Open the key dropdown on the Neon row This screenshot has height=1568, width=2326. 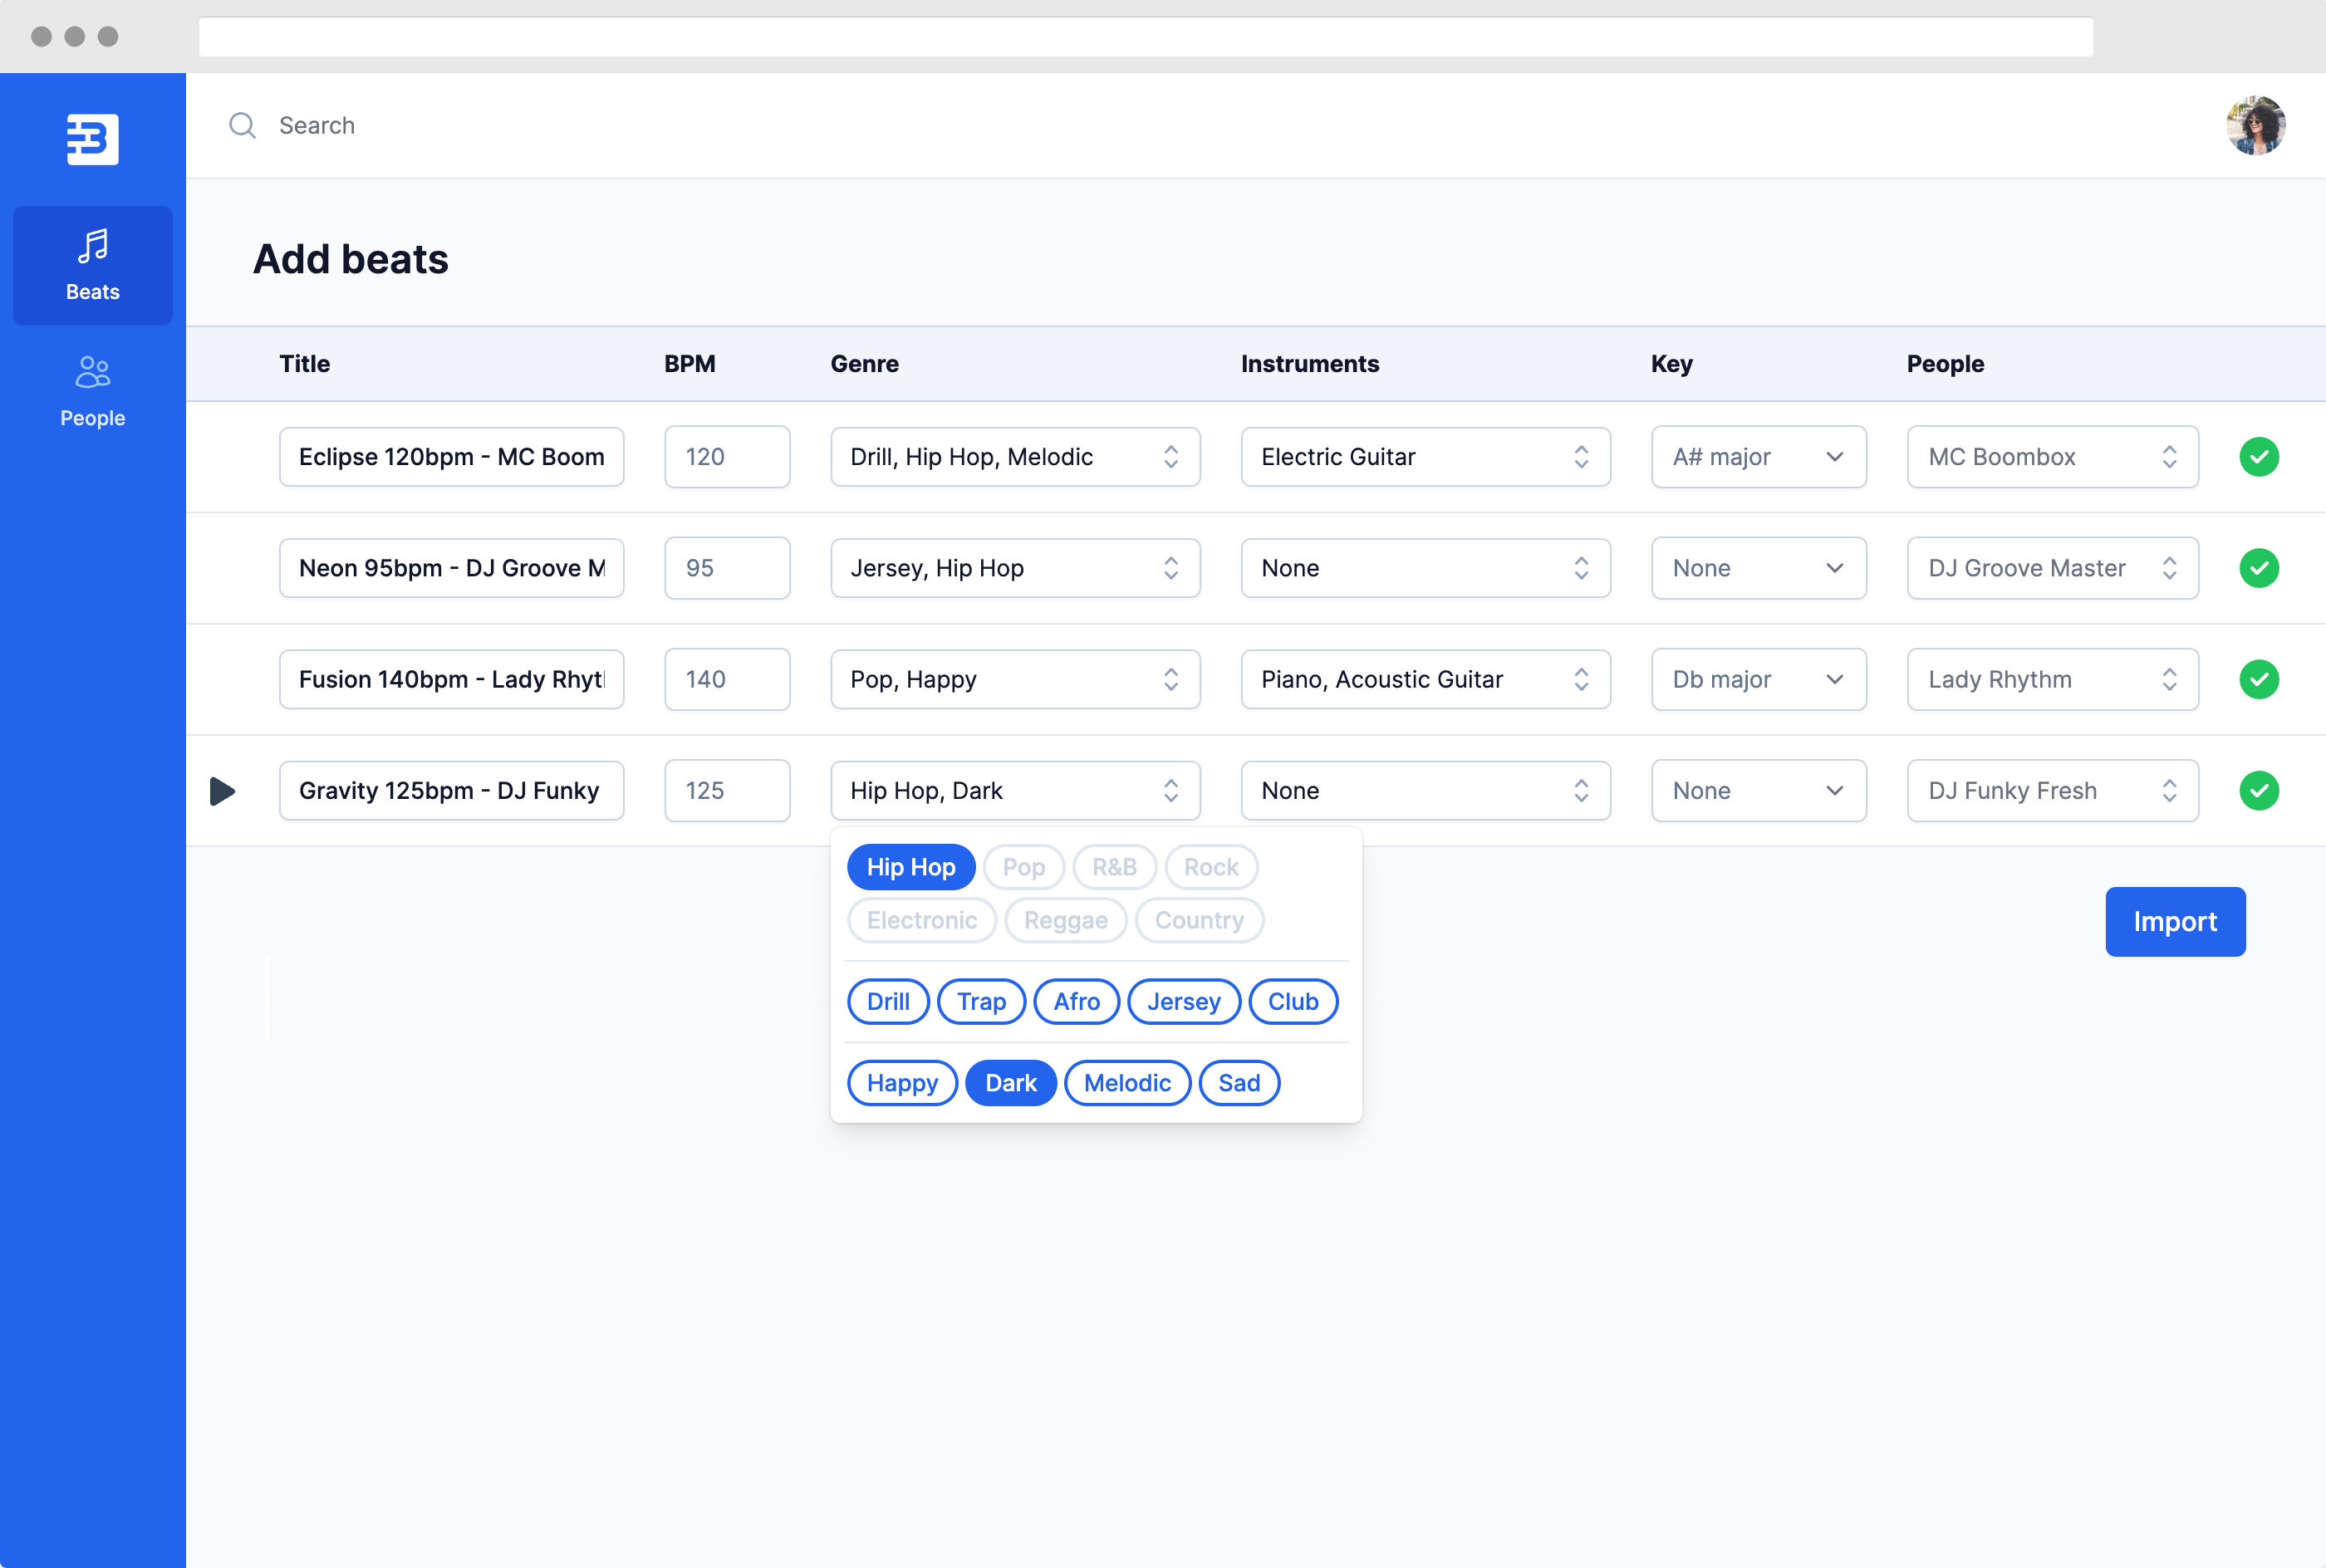pos(1758,568)
